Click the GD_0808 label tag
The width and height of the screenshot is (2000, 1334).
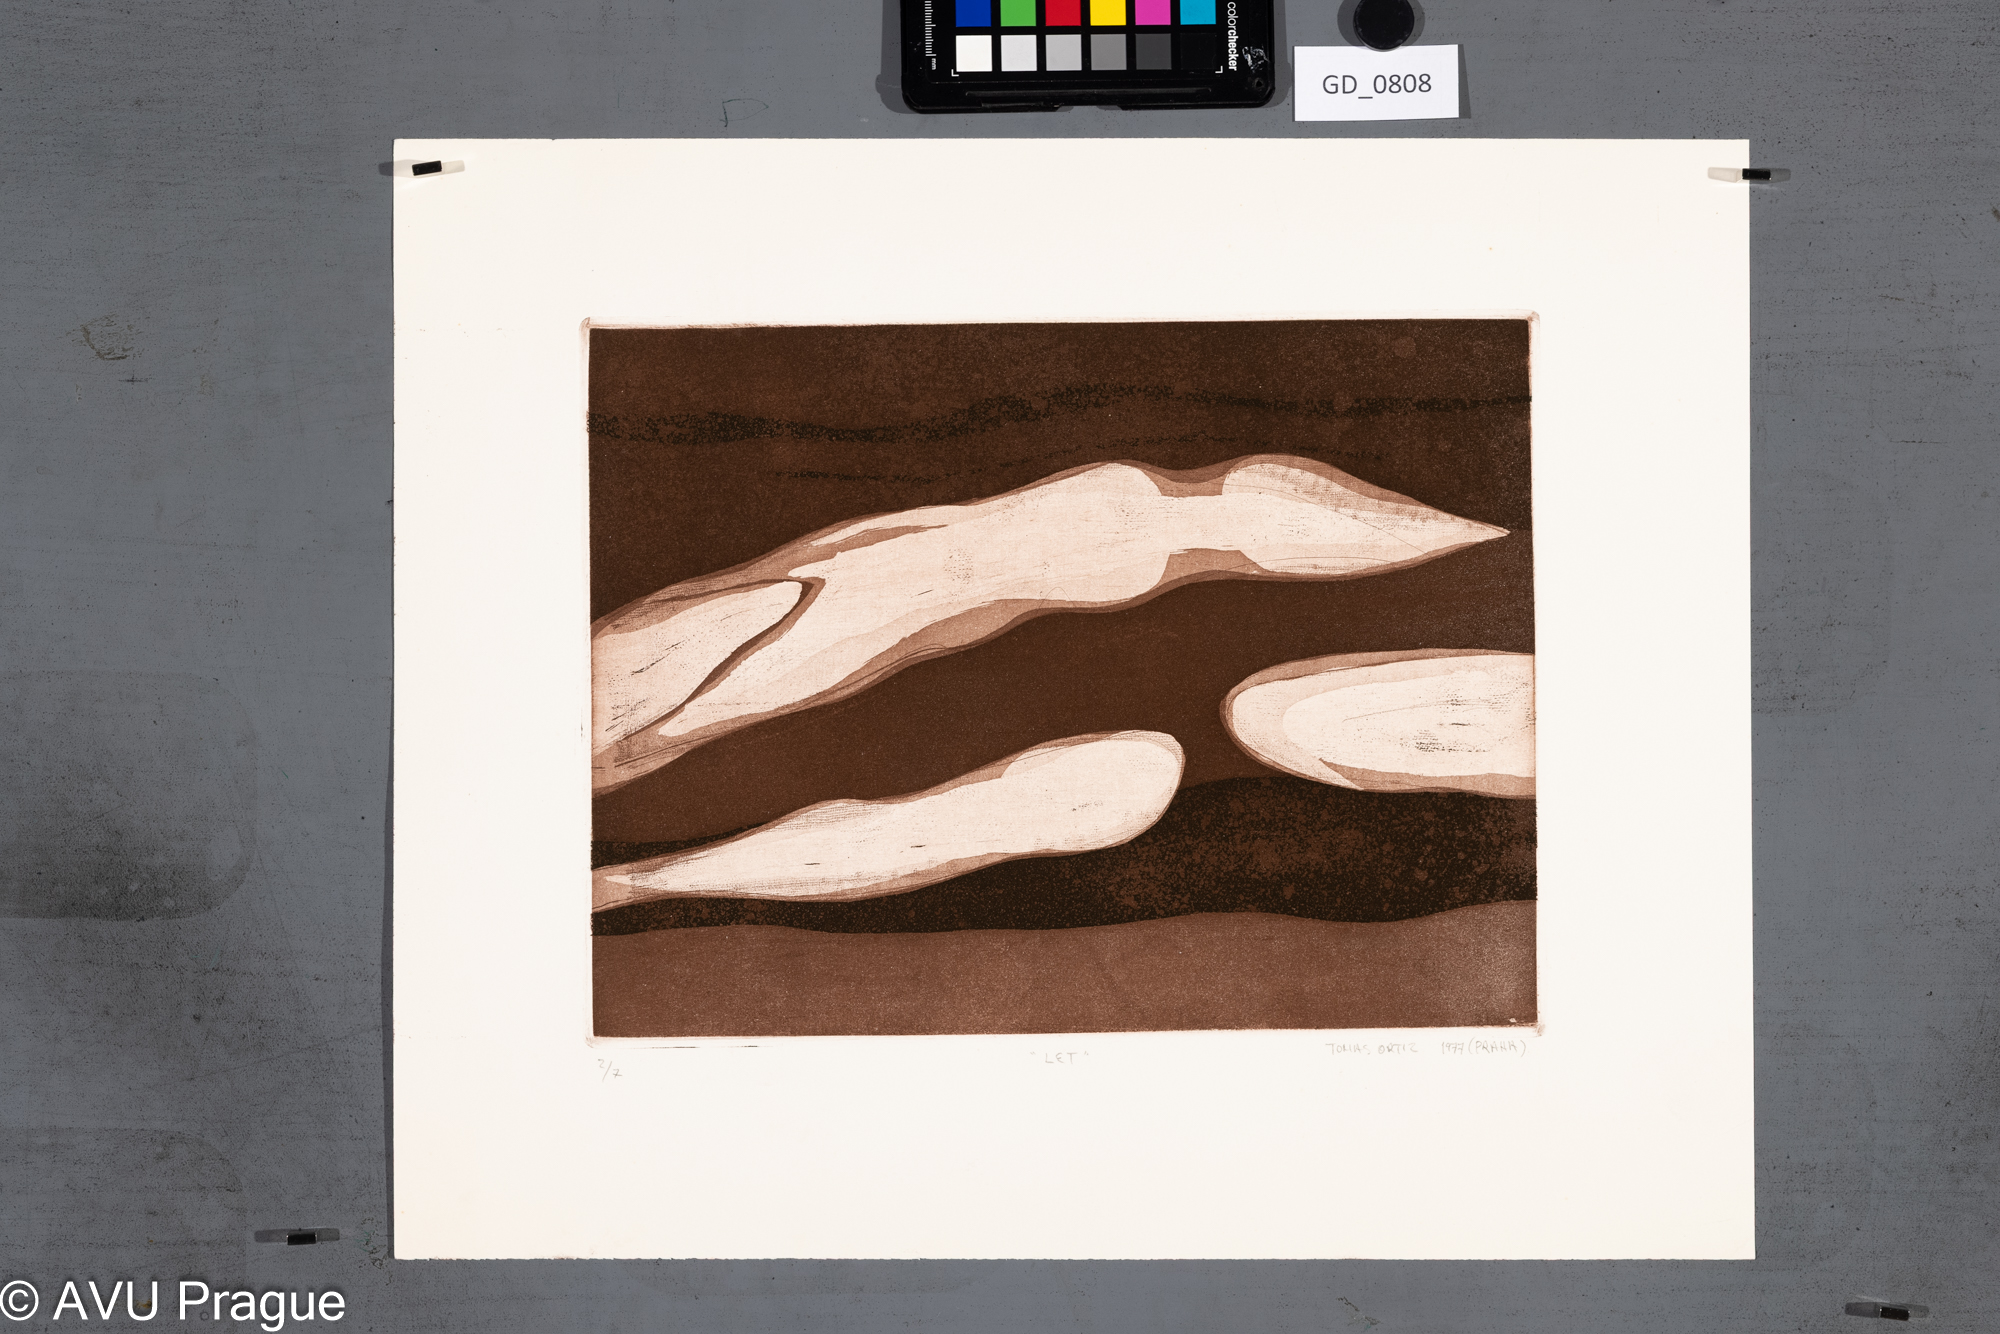pos(1376,84)
